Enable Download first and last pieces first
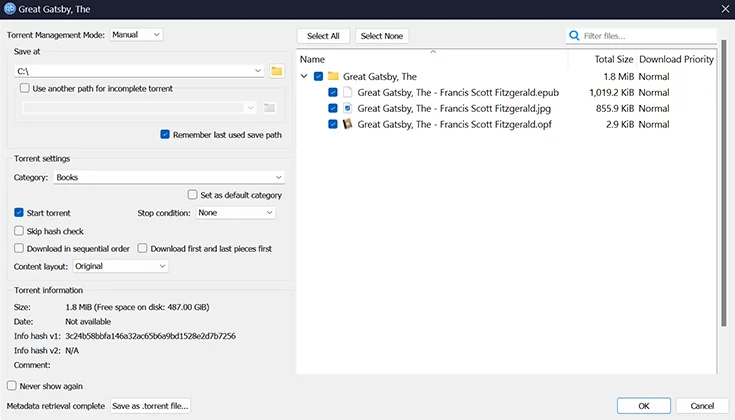This screenshot has width=735, height=420. point(142,248)
